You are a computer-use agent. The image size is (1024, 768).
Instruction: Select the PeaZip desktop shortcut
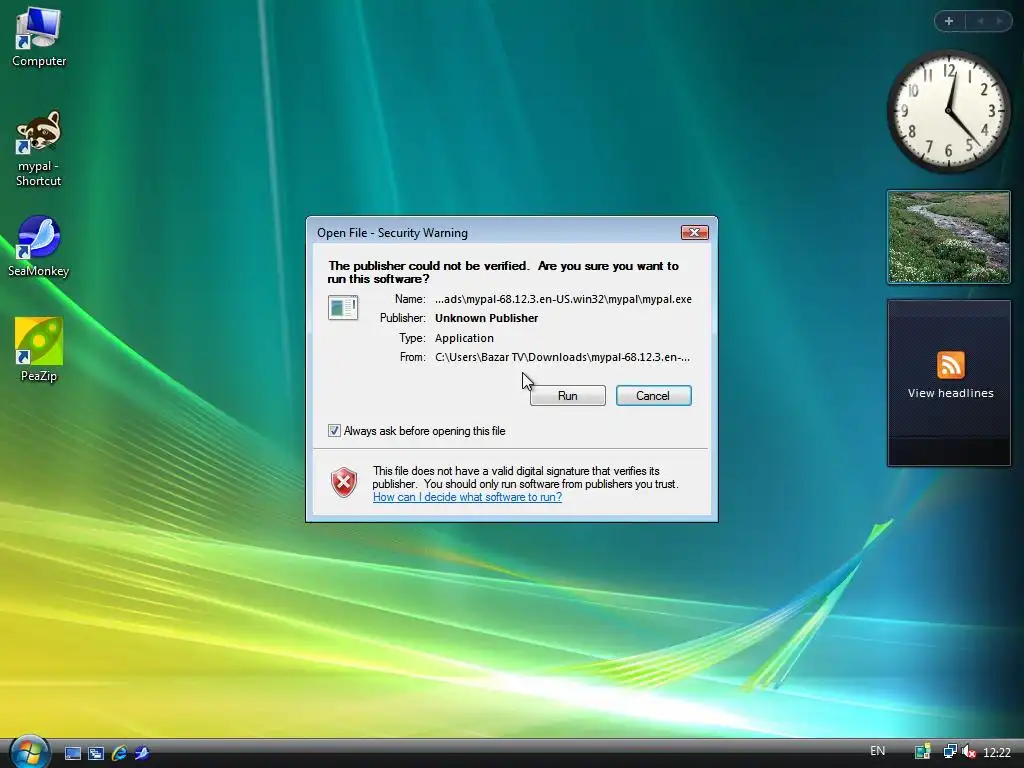point(39,350)
